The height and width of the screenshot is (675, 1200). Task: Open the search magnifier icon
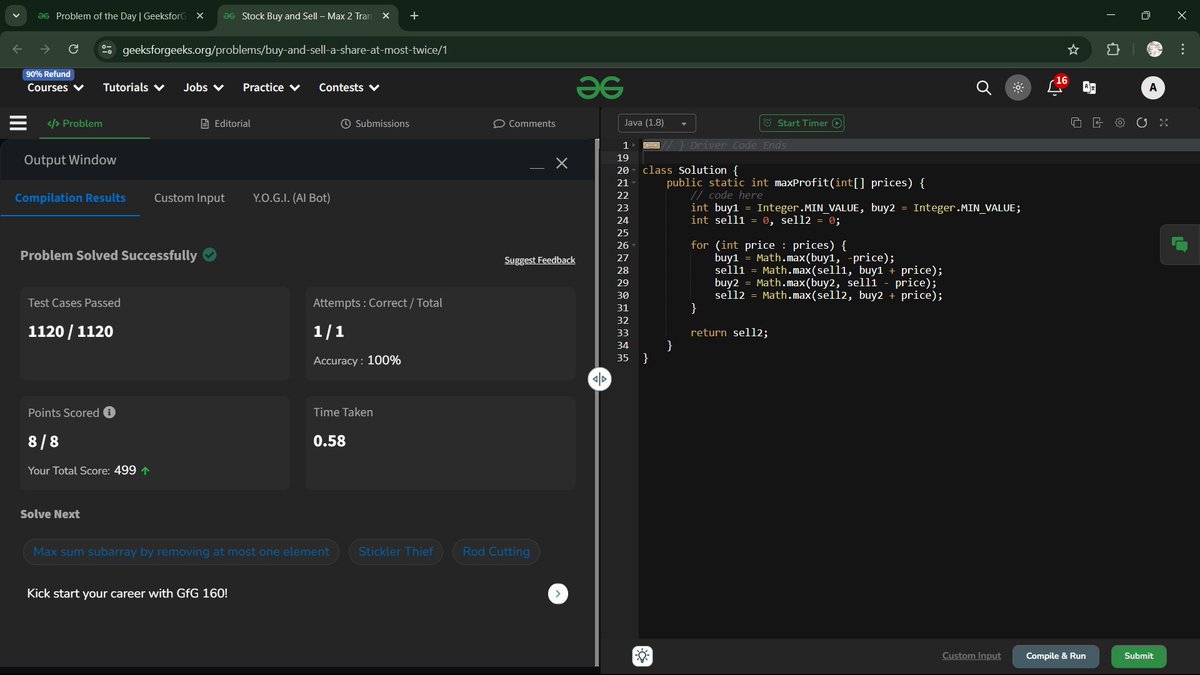click(x=984, y=88)
